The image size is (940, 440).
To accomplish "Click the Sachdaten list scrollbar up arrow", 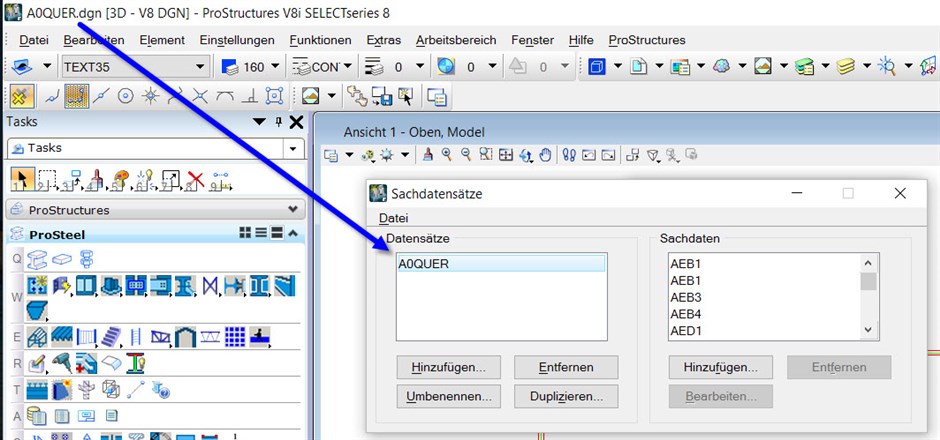I will [x=869, y=263].
